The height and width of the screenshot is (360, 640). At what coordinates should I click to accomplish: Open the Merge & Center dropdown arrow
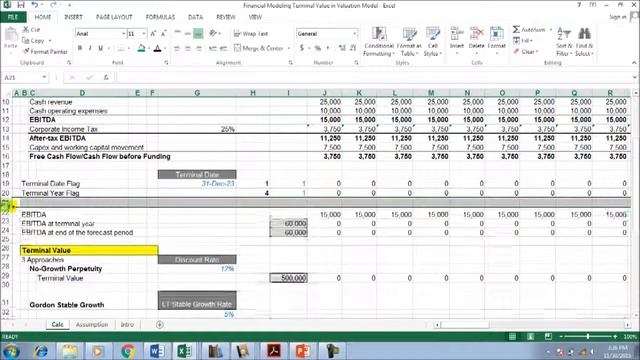point(289,48)
